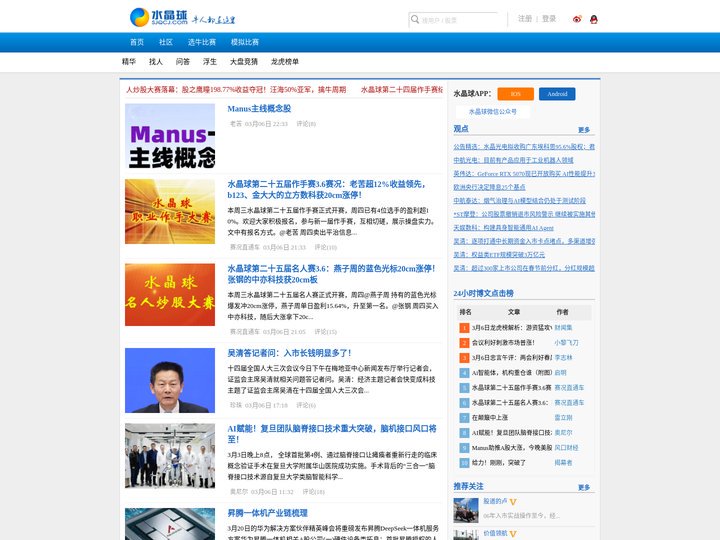This screenshot has width=720, height=540.
Task: Open the 吴清答记者问 article title
Action: tap(289, 353)
